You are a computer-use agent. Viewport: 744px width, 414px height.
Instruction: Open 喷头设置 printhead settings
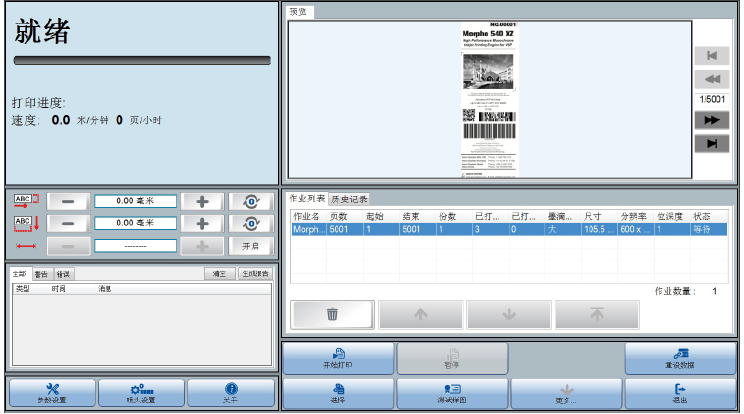point(141,393)
